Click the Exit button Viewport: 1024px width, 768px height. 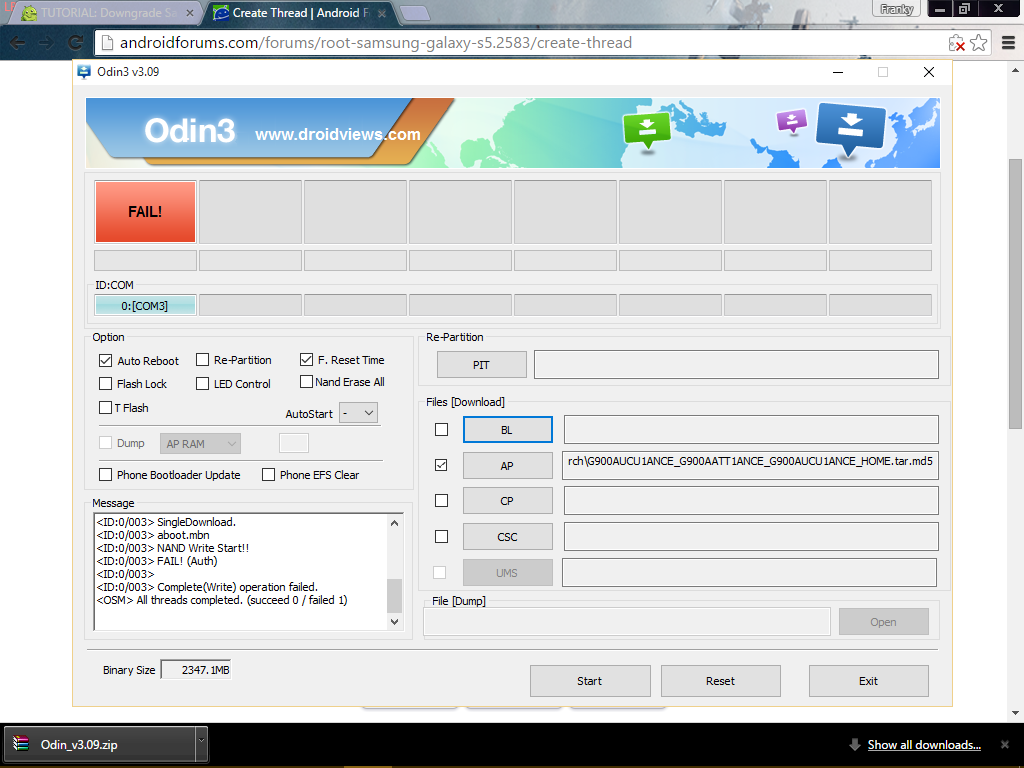[x=869, y=681]
